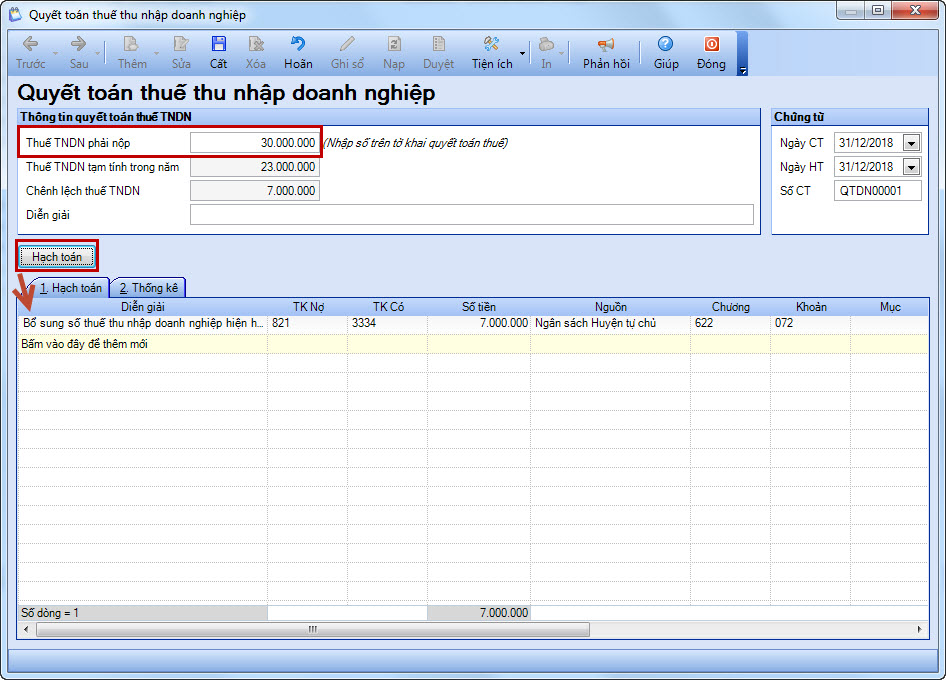The image size is (946, 680).
Task: Save with the Cất disk icon
Action: [x=218, y=44]
